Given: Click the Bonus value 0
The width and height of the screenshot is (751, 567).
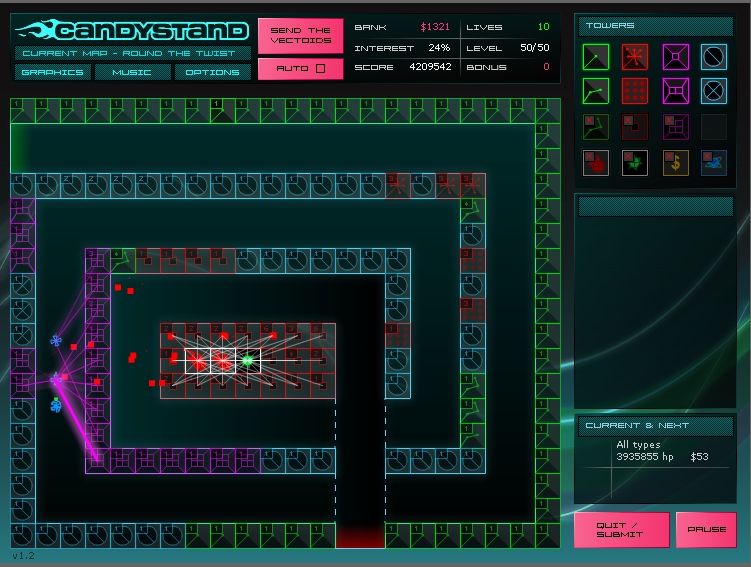Looking at the screenshot, I should (x=546, y=67).
